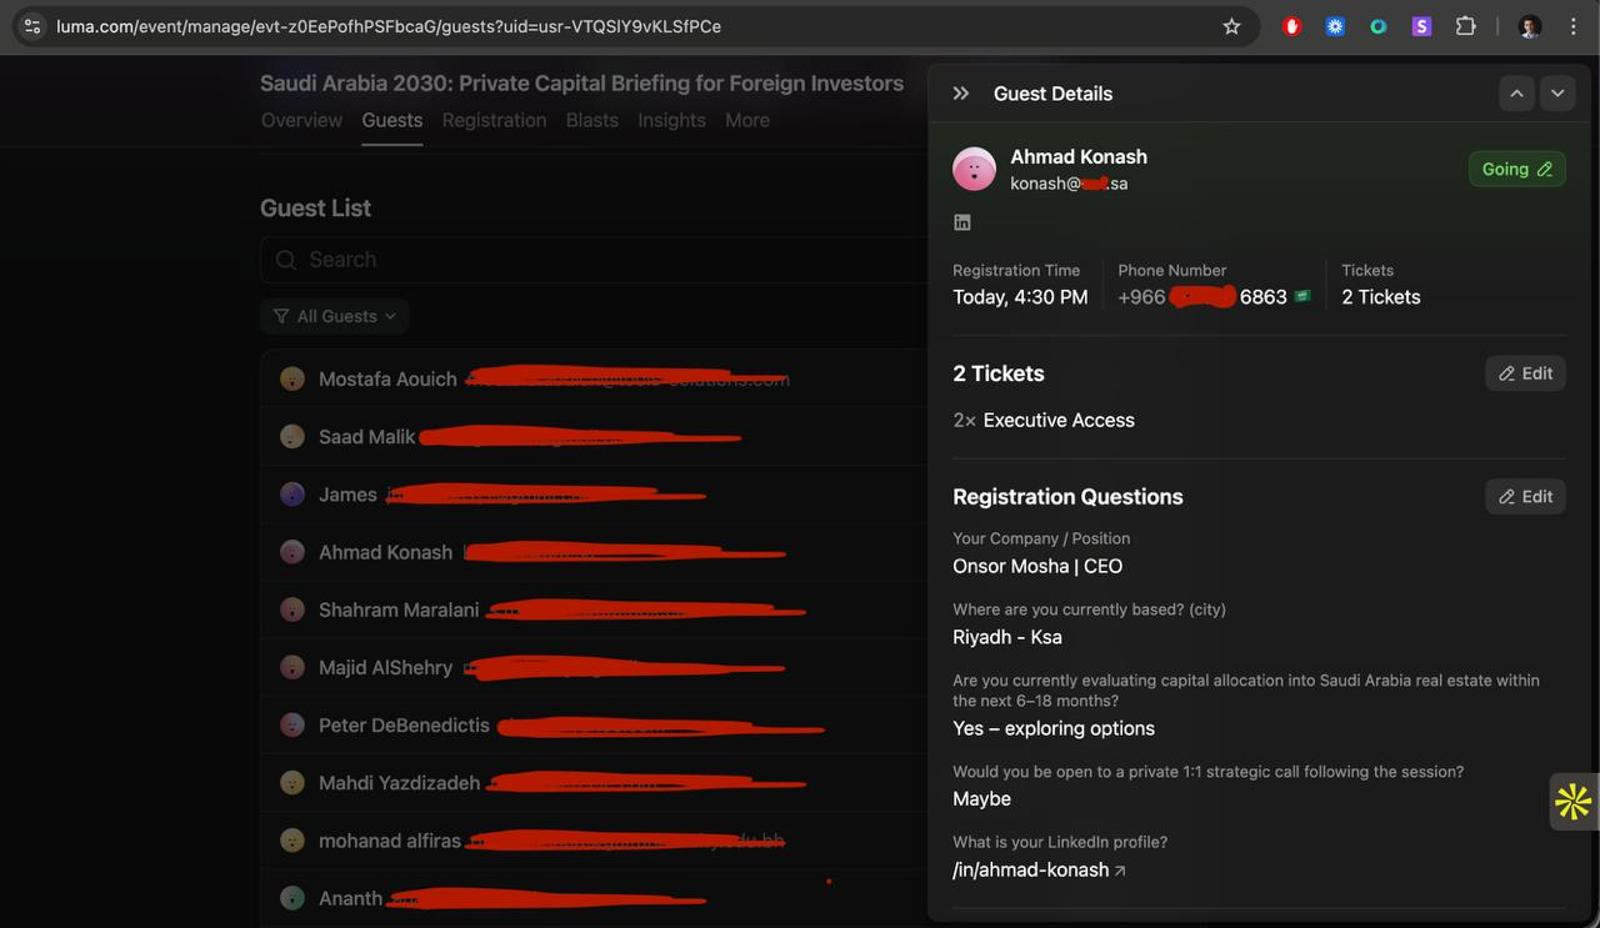Open Ahmad Konash's LinkedIn icon
This screenshot has height=928, width=1600.
tap(962, 222)
